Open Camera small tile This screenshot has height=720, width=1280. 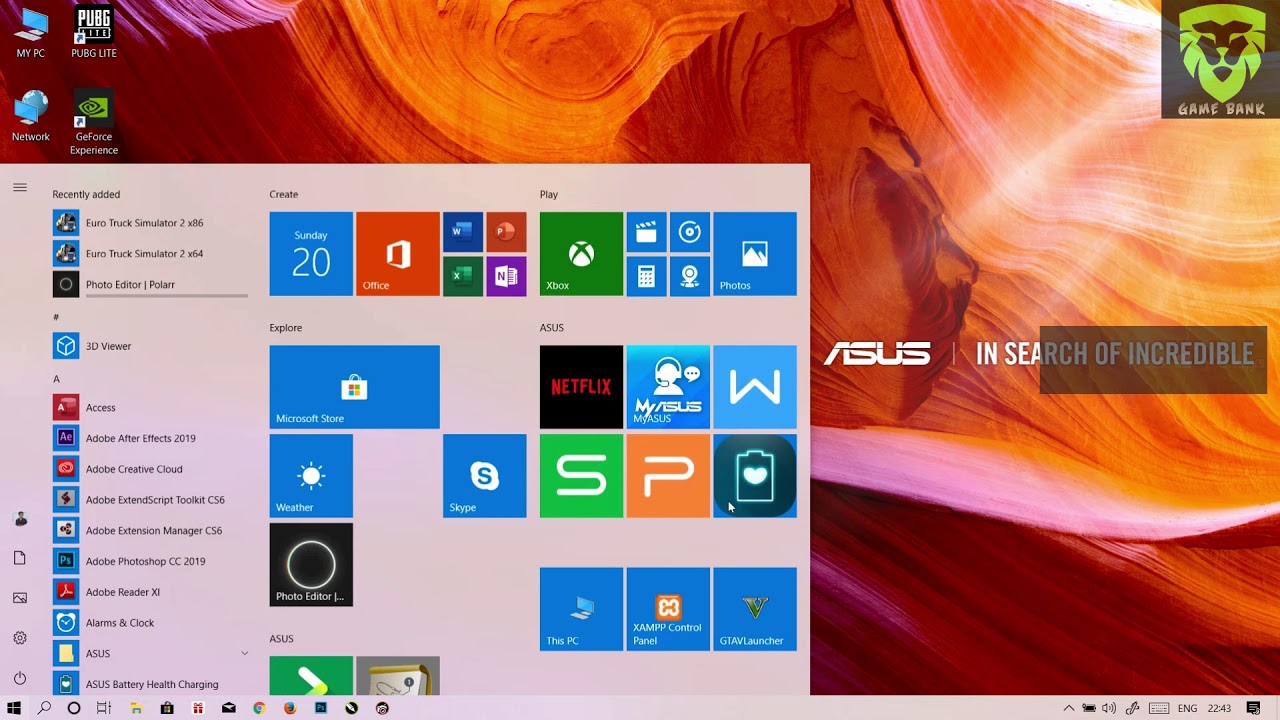[690, 275]
